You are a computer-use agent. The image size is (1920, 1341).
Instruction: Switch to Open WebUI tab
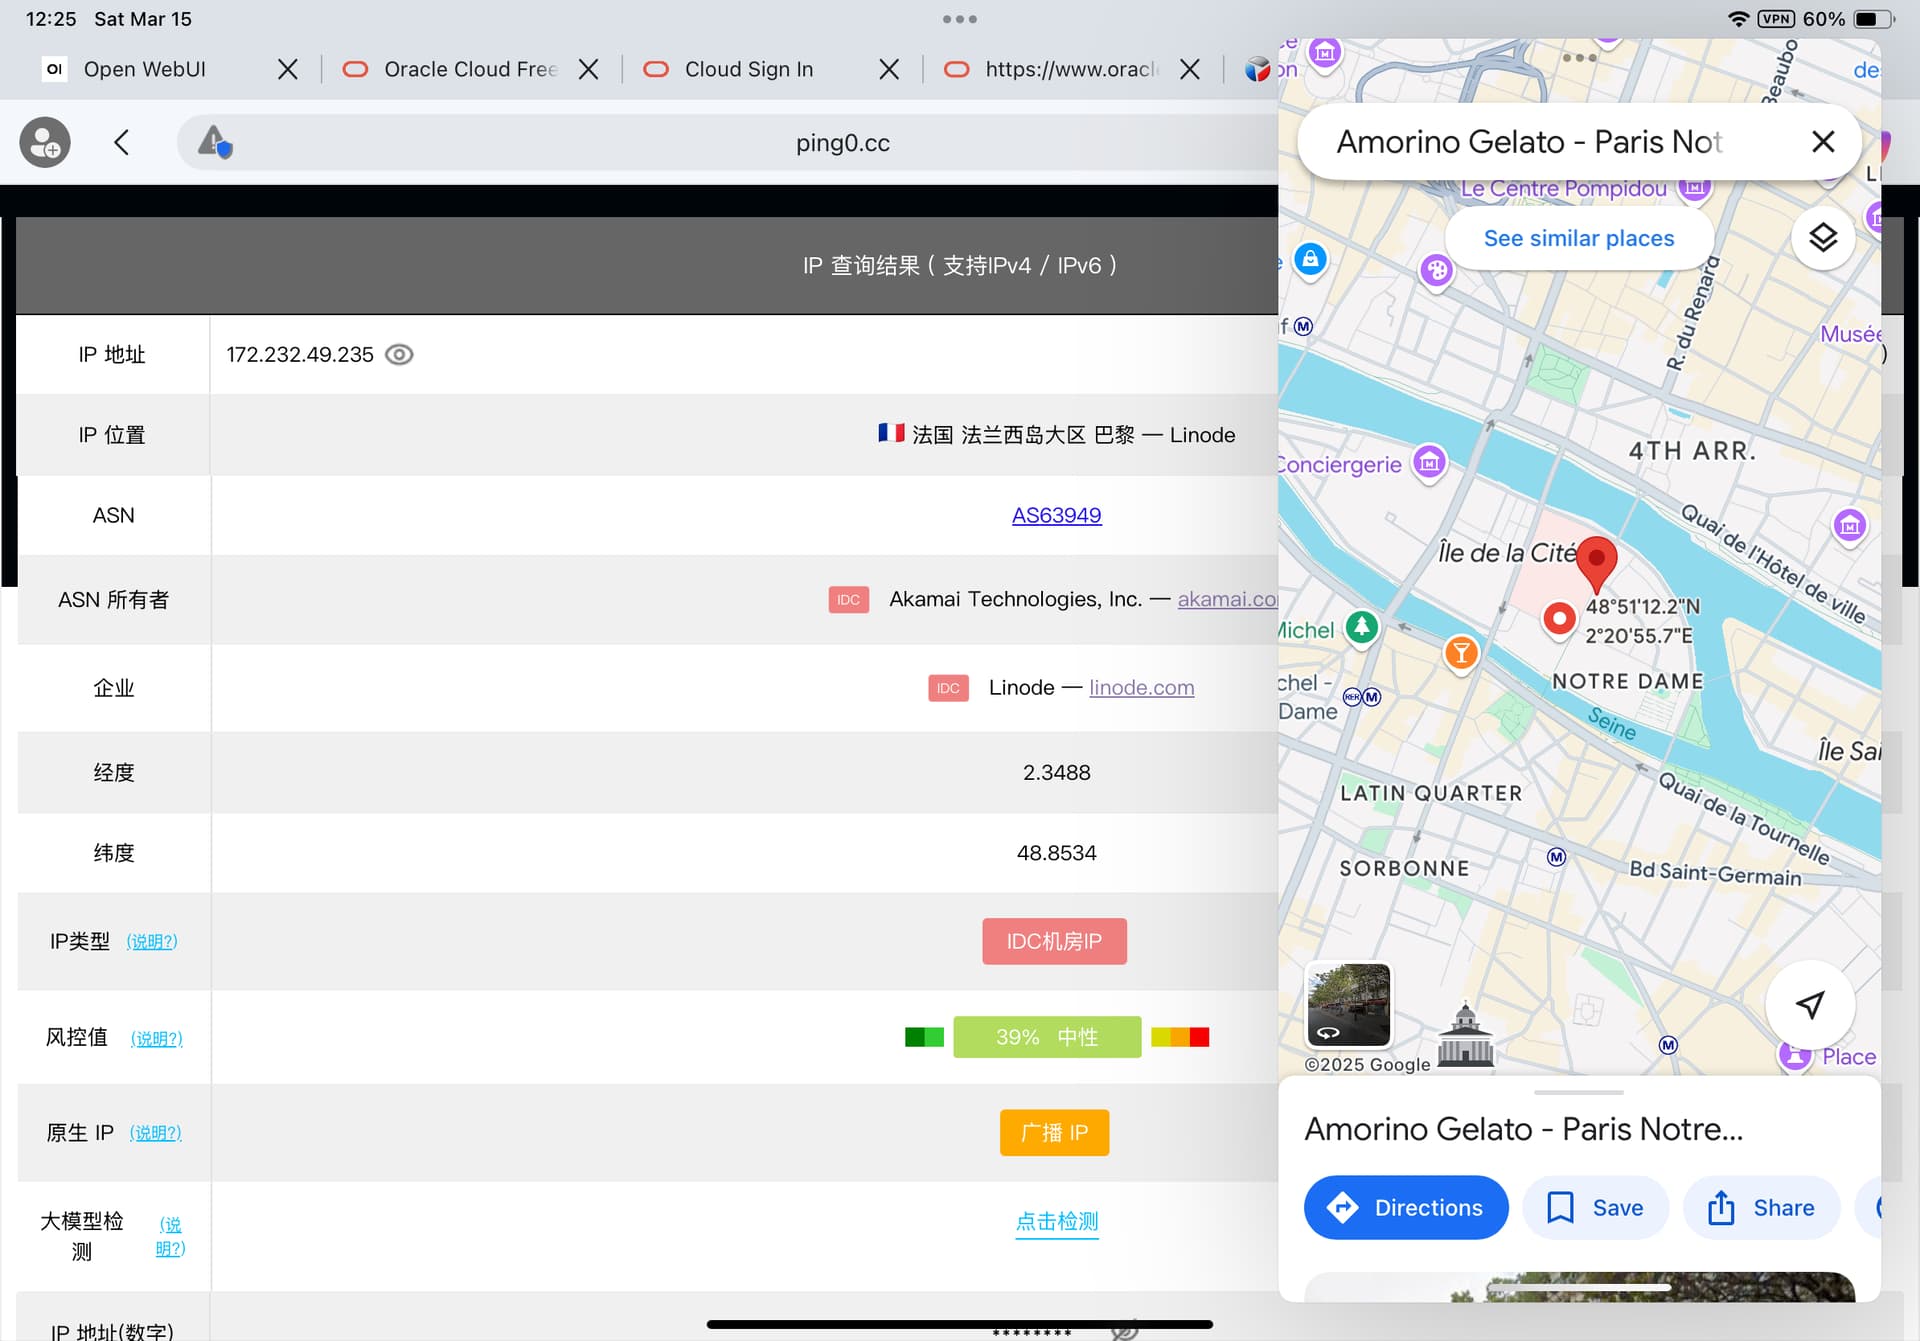(x=144, y=69)
